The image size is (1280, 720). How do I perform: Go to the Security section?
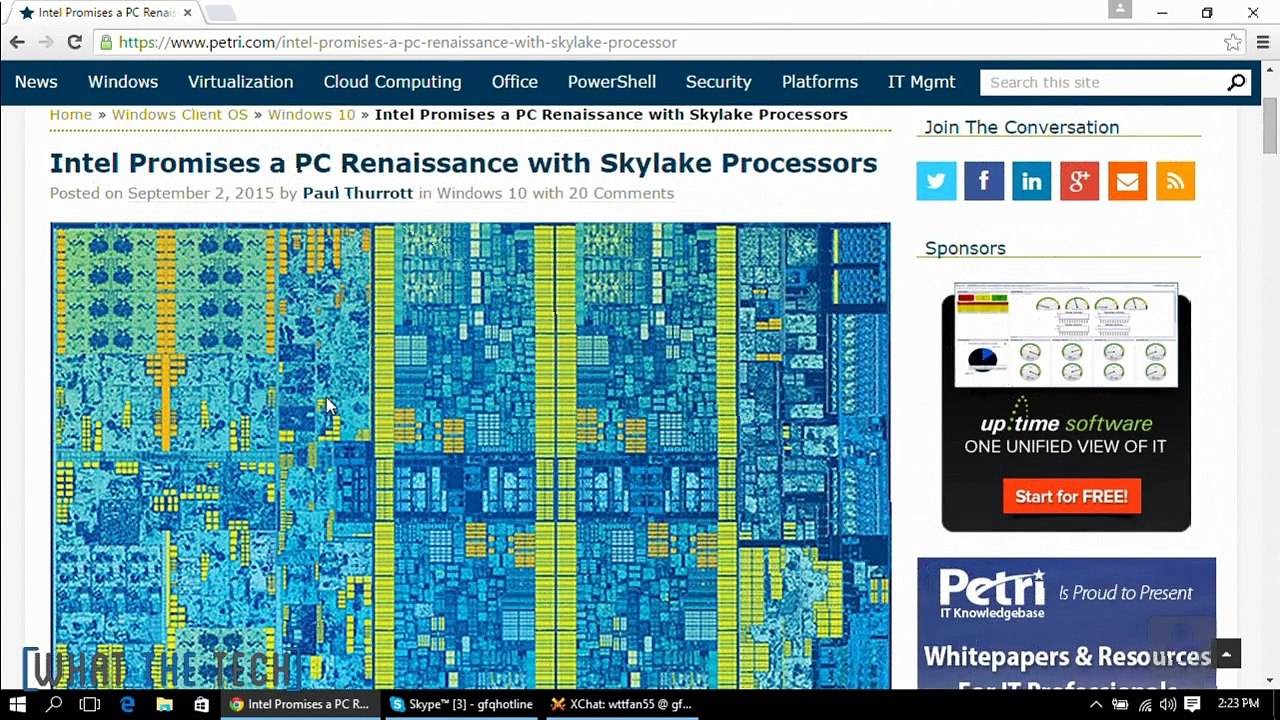pos(719,82)
